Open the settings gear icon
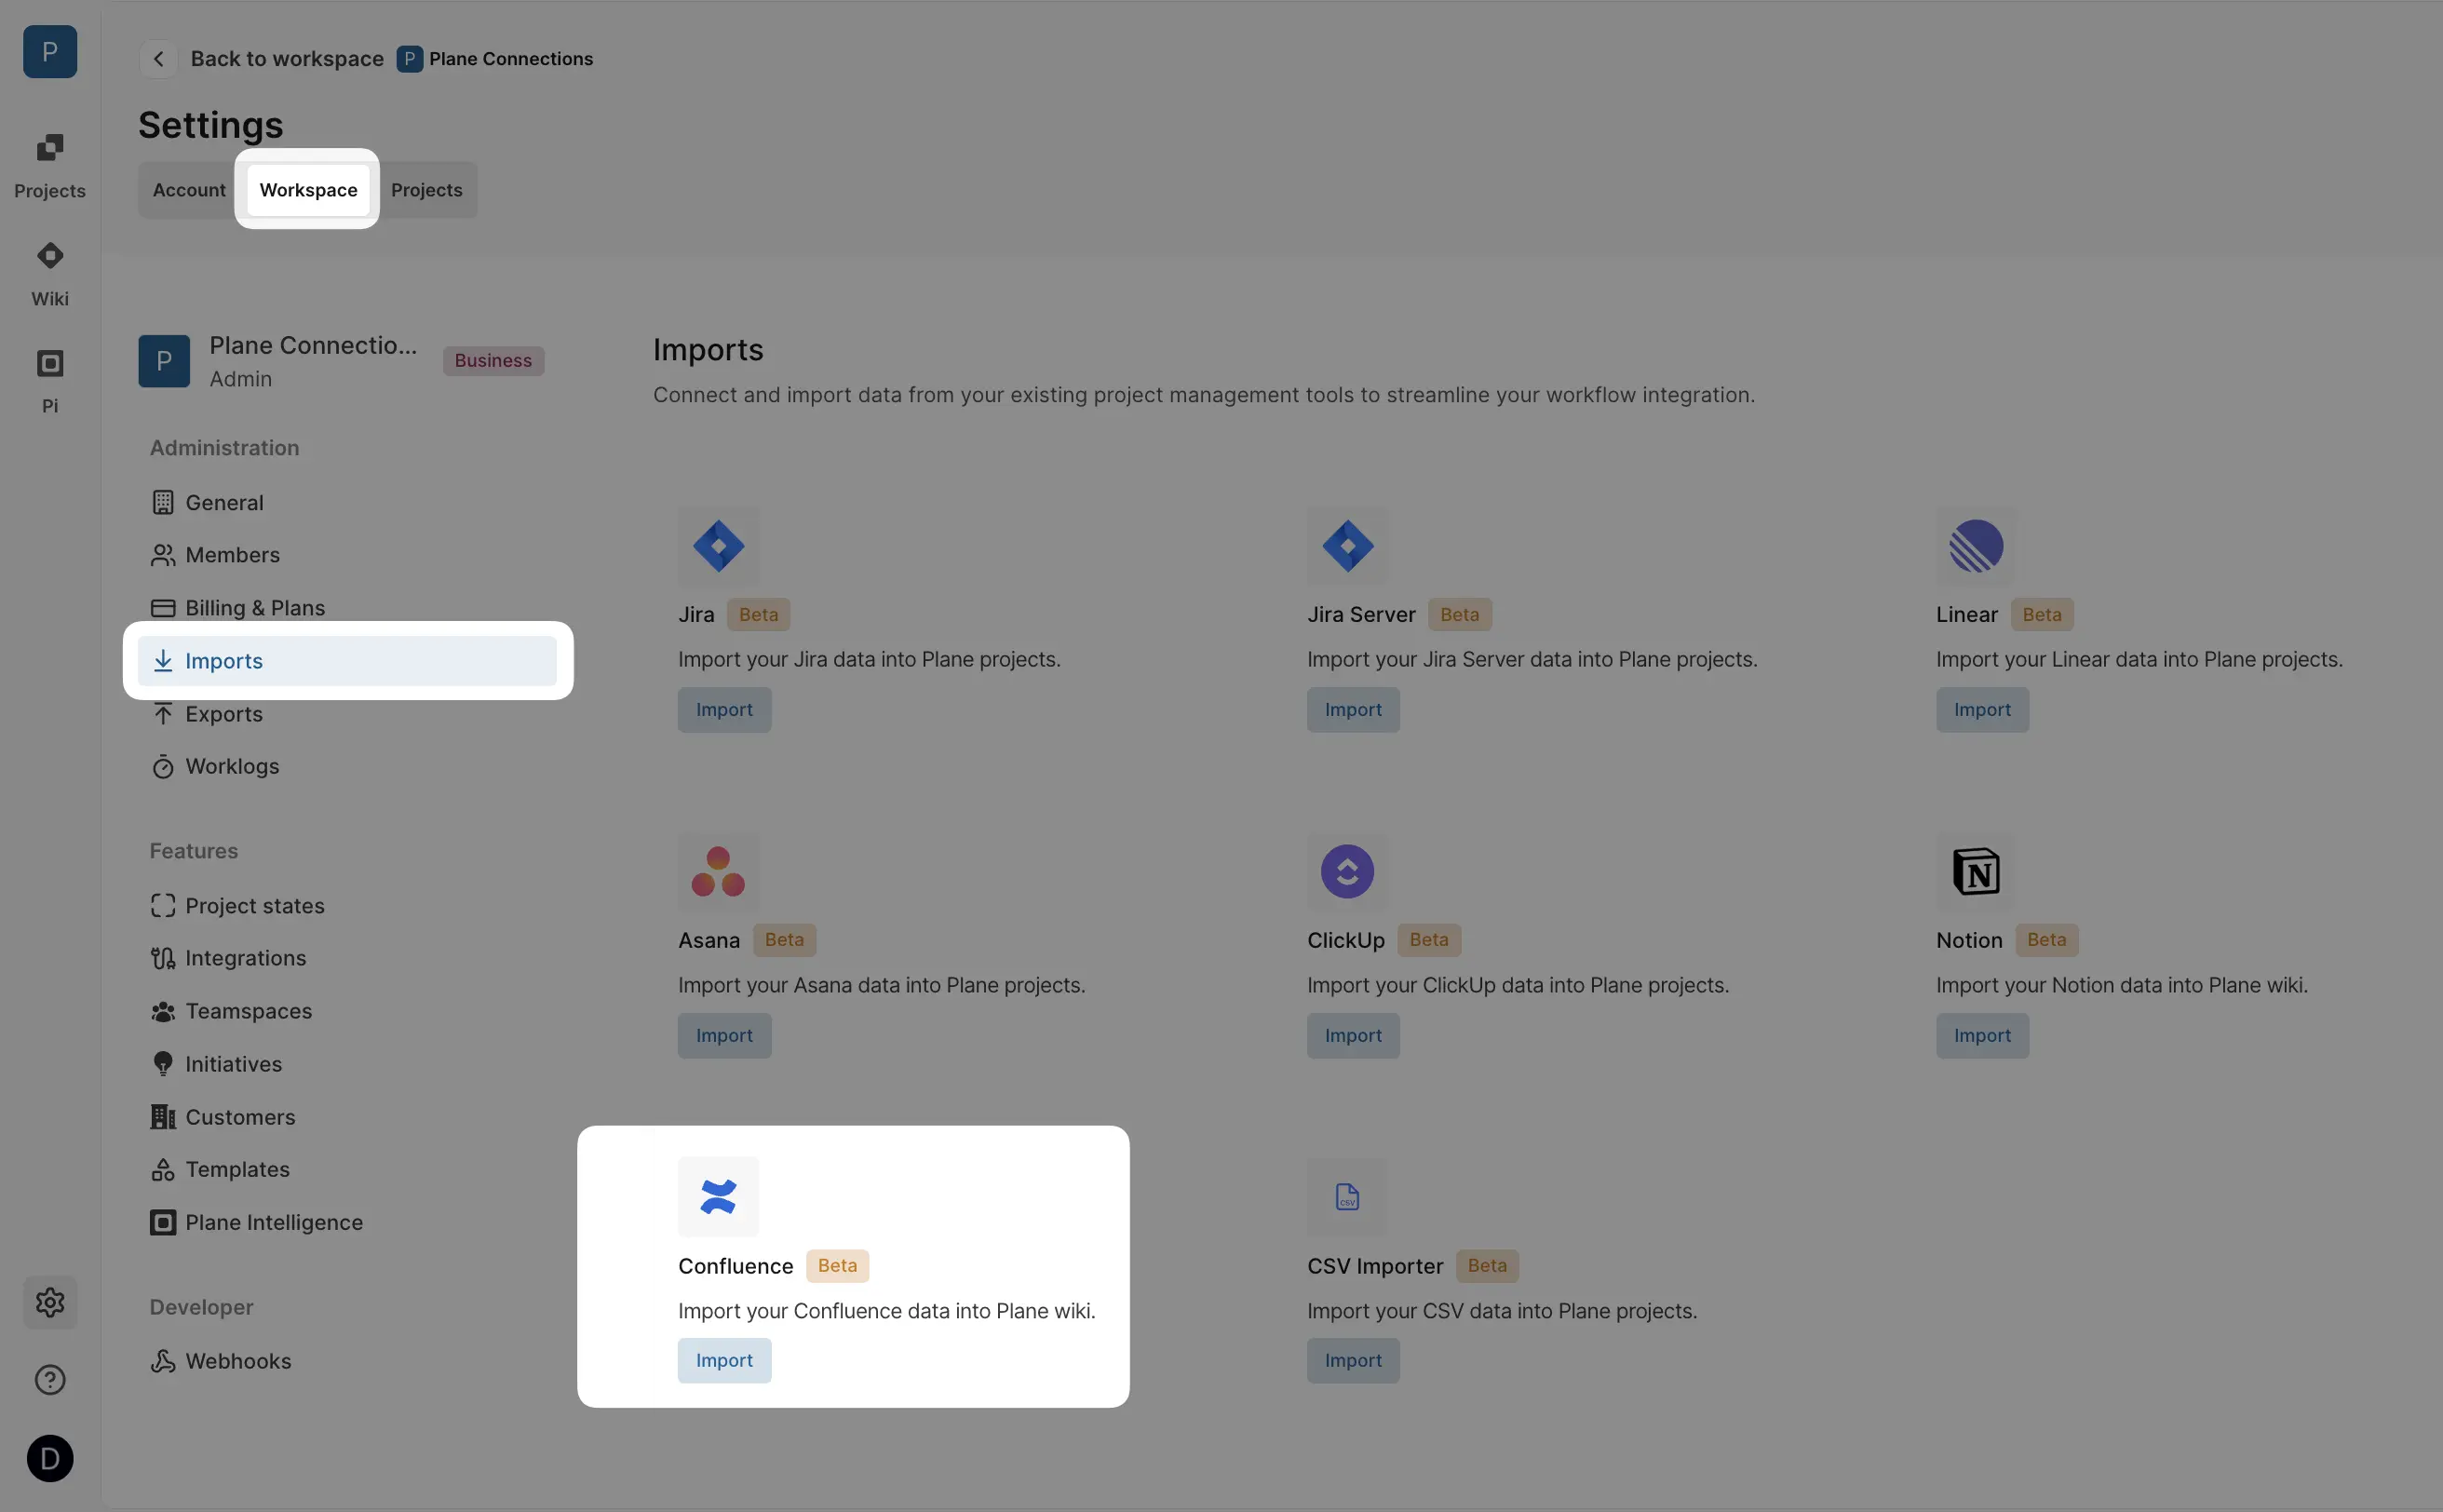2443x1512 pixels. pos(49,1302)
